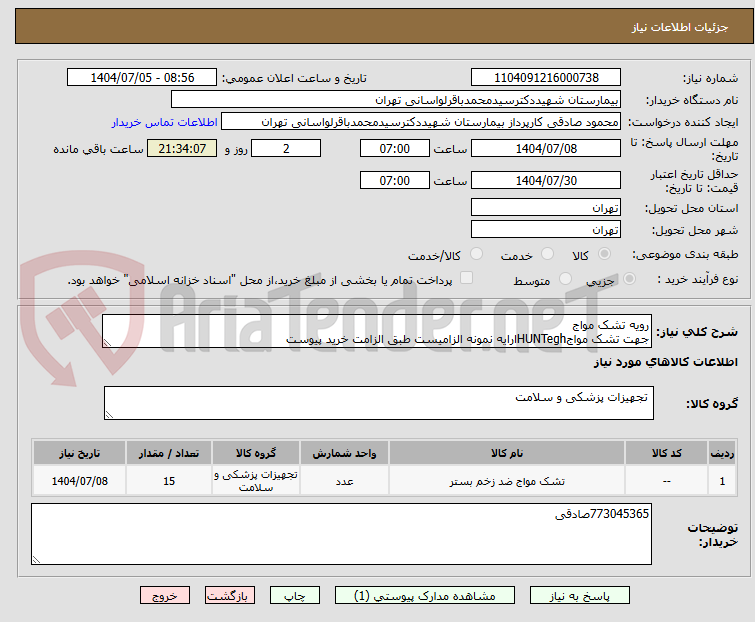Click the resize handle of گروه کالا textarea
Image resolution: width=755 pixels, height=622 pixels.
(109, 415)
